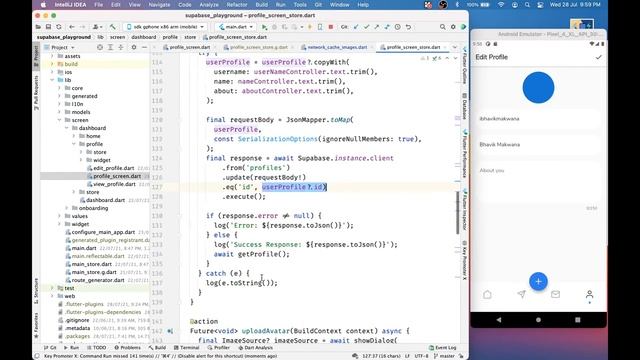This screenshot has height=360, width=640.
Task: Click the Sync/reload icon in toolbar
Action: click(59, 27)
